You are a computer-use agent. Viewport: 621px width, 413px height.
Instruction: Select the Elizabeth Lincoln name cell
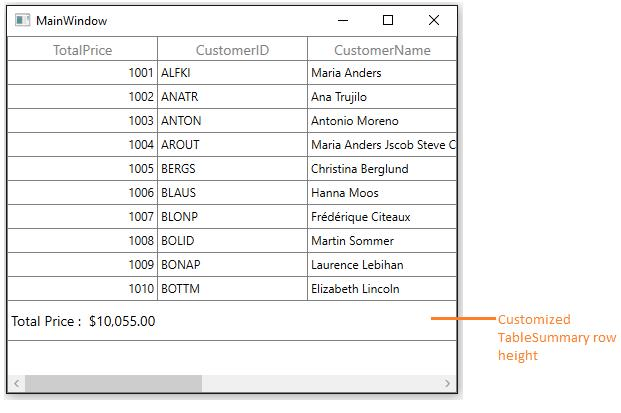pyautogui.click(x=382, y=289)
